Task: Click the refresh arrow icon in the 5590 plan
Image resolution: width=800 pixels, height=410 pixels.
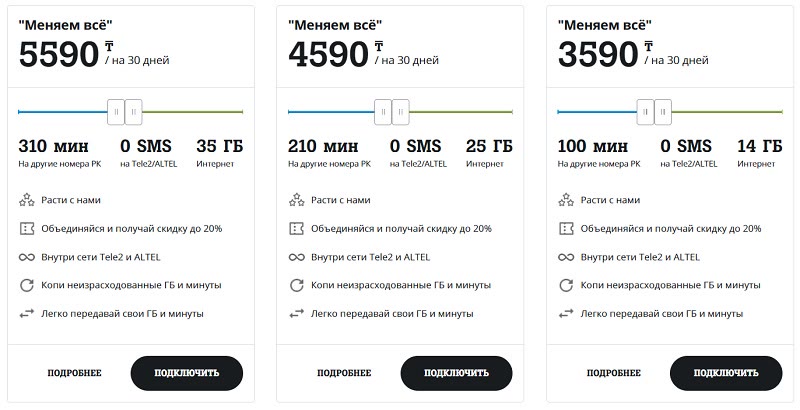Action: (27, 285)
